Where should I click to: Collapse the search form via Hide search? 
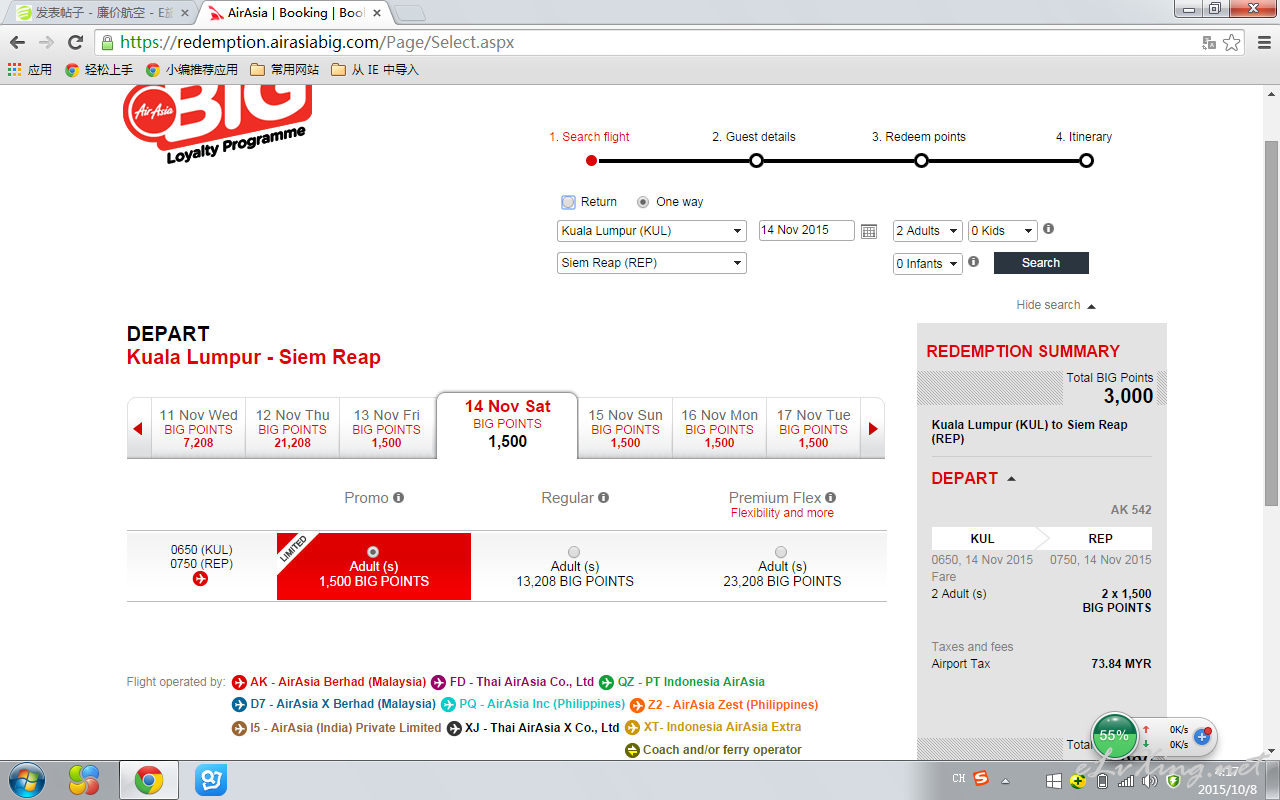1056,305
